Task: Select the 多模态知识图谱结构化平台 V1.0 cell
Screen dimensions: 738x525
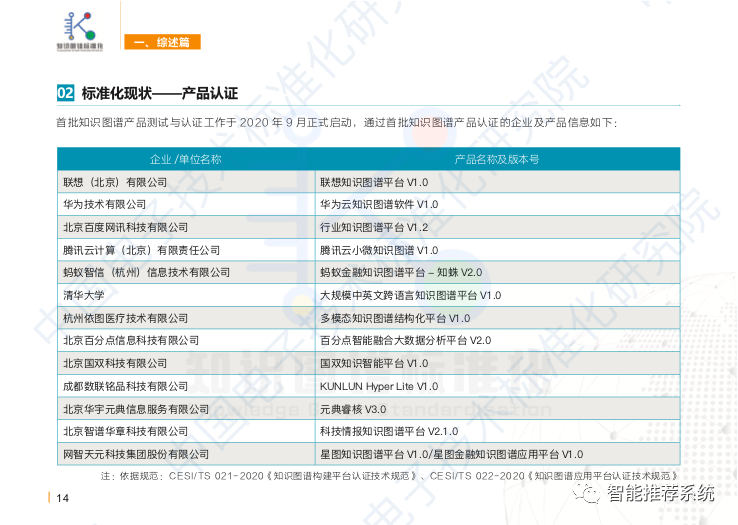Action: [x=497, y=318]
